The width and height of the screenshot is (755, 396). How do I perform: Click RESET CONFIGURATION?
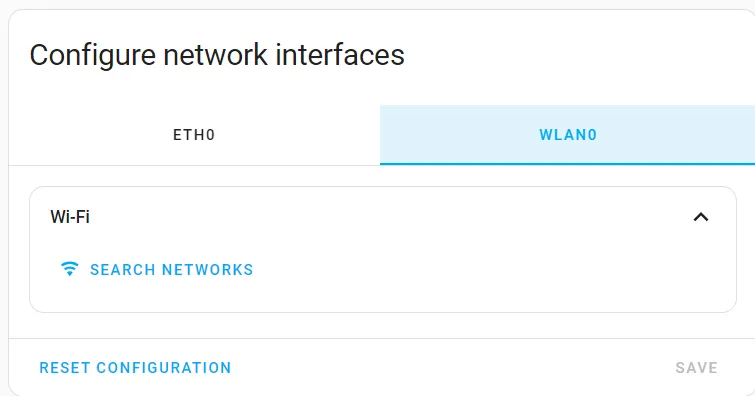coord(135,368)
